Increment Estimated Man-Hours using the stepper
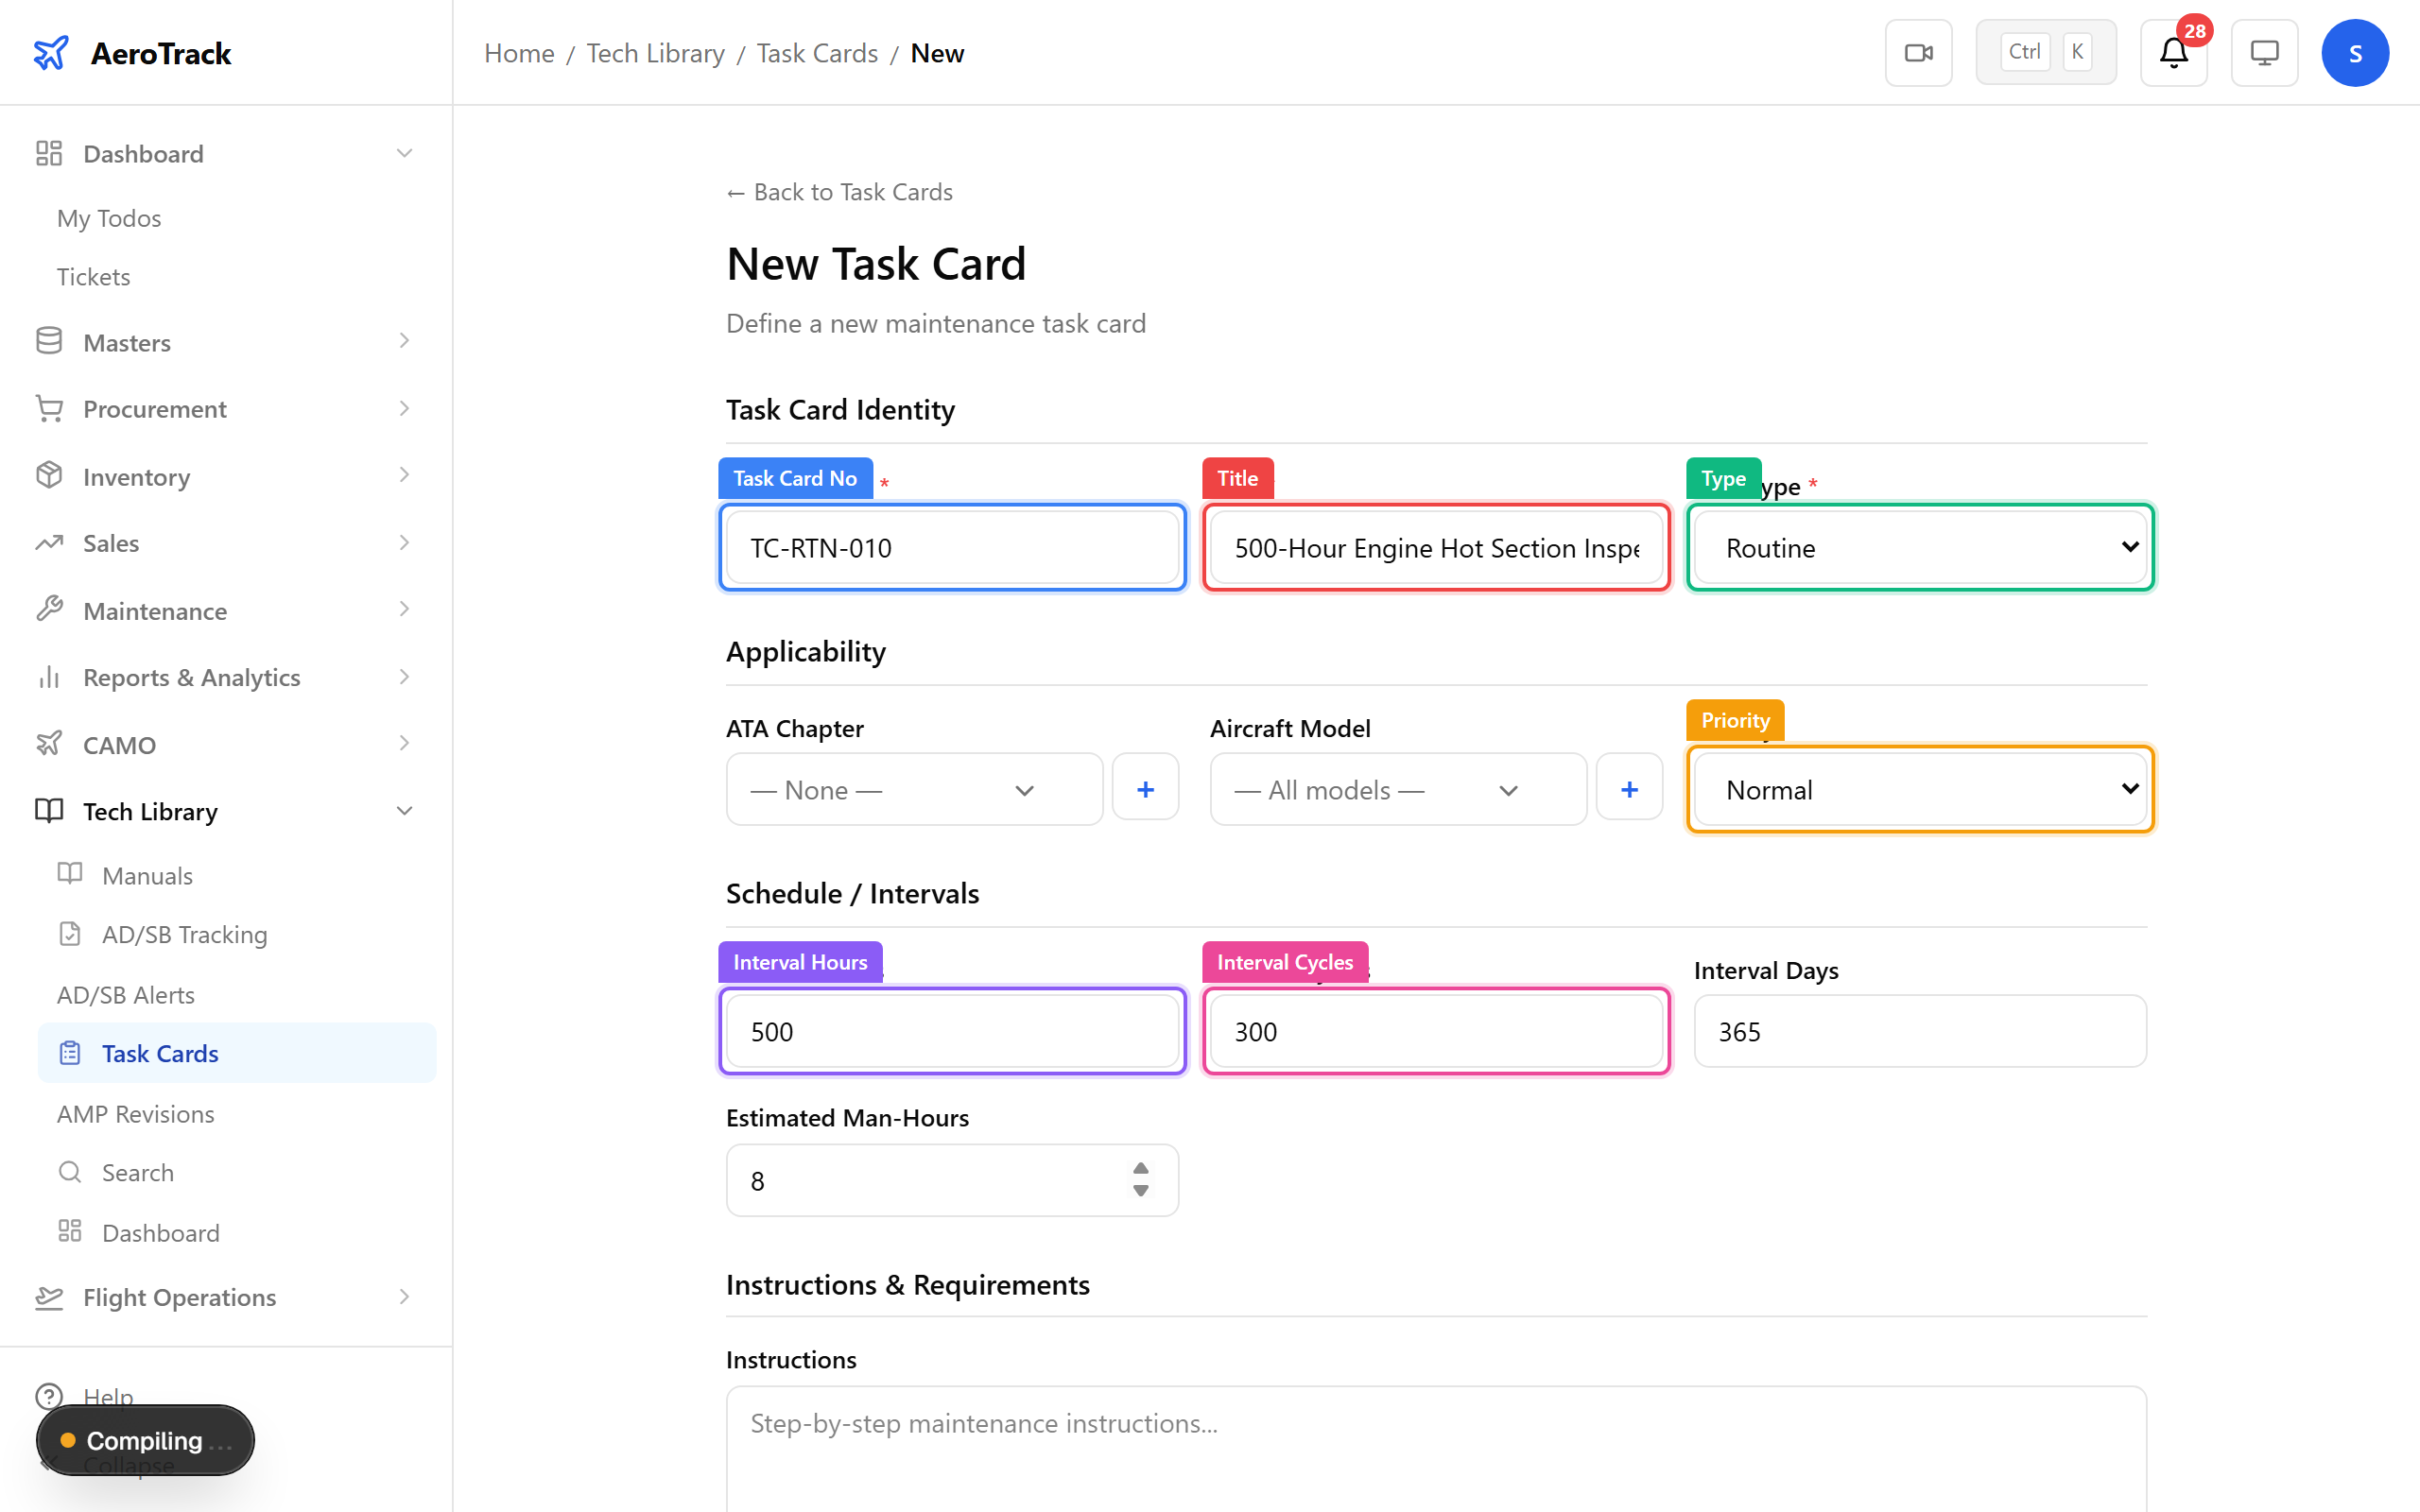Image resolution: width=2420 pixels, height=1512 pixels. pyautogui.click(x=1140, y=1170)
